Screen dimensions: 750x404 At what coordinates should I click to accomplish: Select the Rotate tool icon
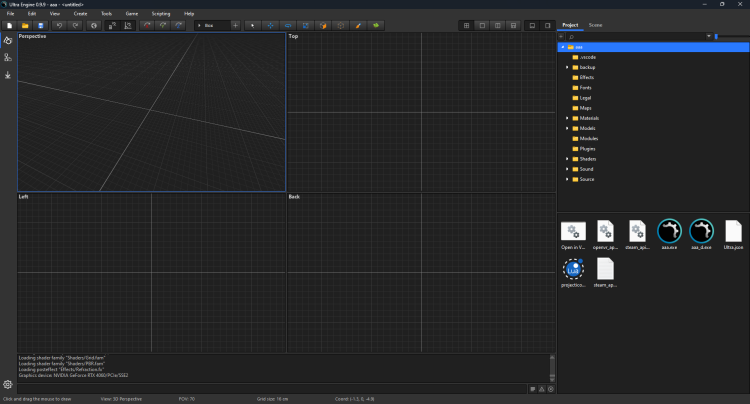288,25
